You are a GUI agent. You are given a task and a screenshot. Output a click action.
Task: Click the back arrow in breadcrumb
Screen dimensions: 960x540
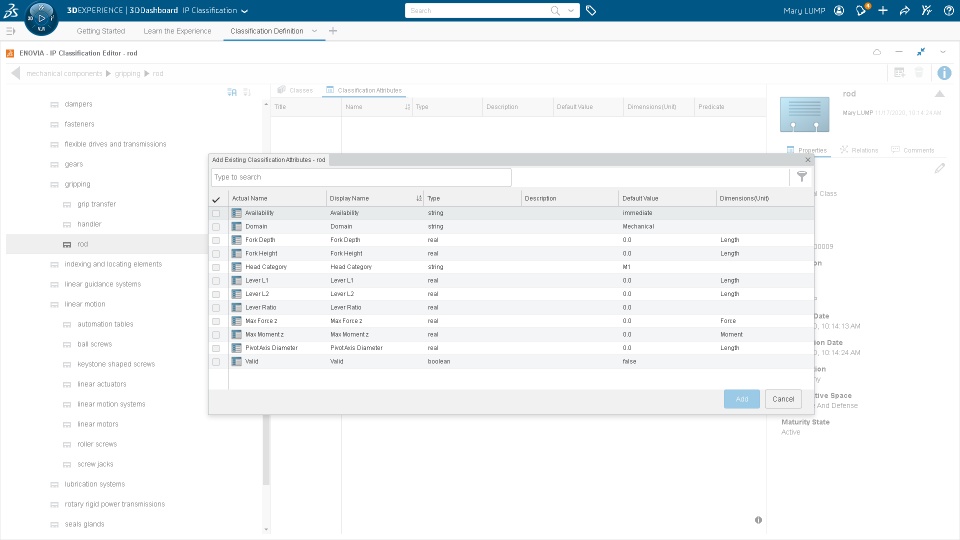point(15,73)
